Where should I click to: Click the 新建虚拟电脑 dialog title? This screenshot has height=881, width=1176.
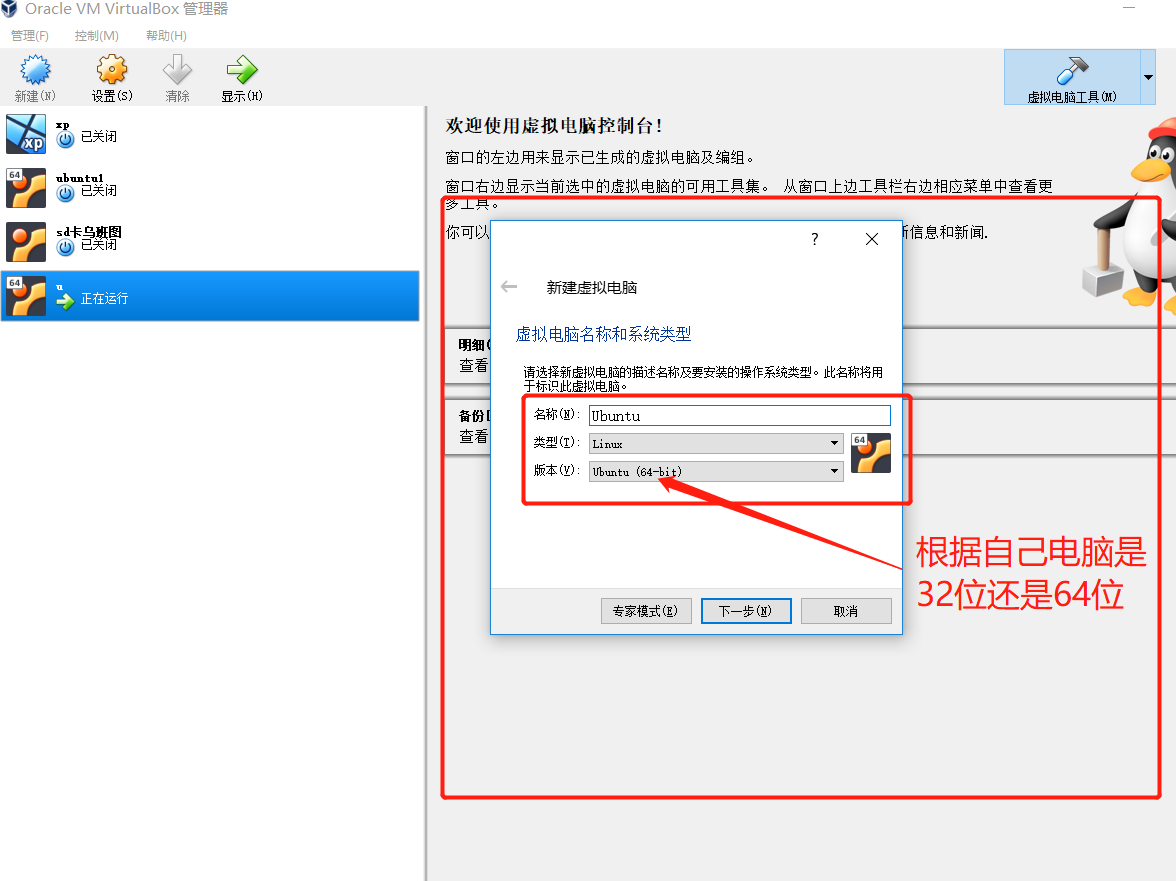pyautogui.click(x=592, y=287)
